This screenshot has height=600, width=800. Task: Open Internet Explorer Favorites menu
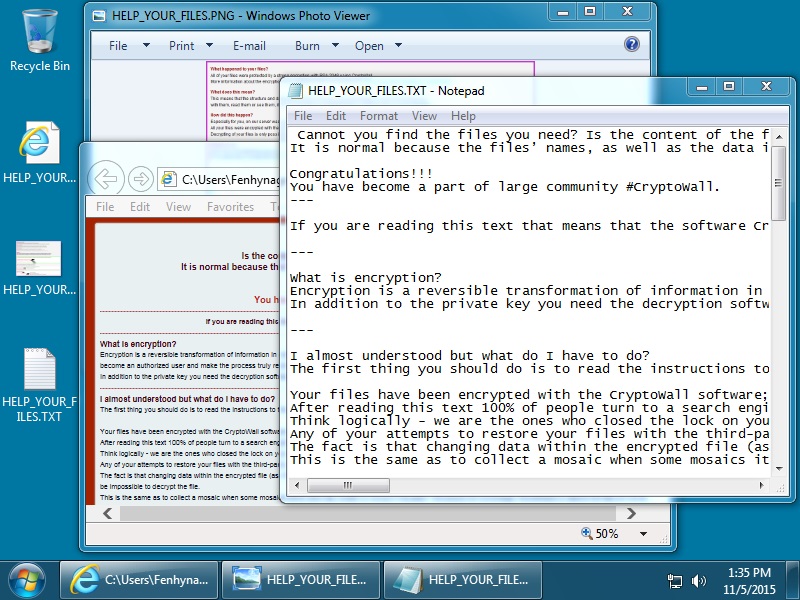click(230, 207)
